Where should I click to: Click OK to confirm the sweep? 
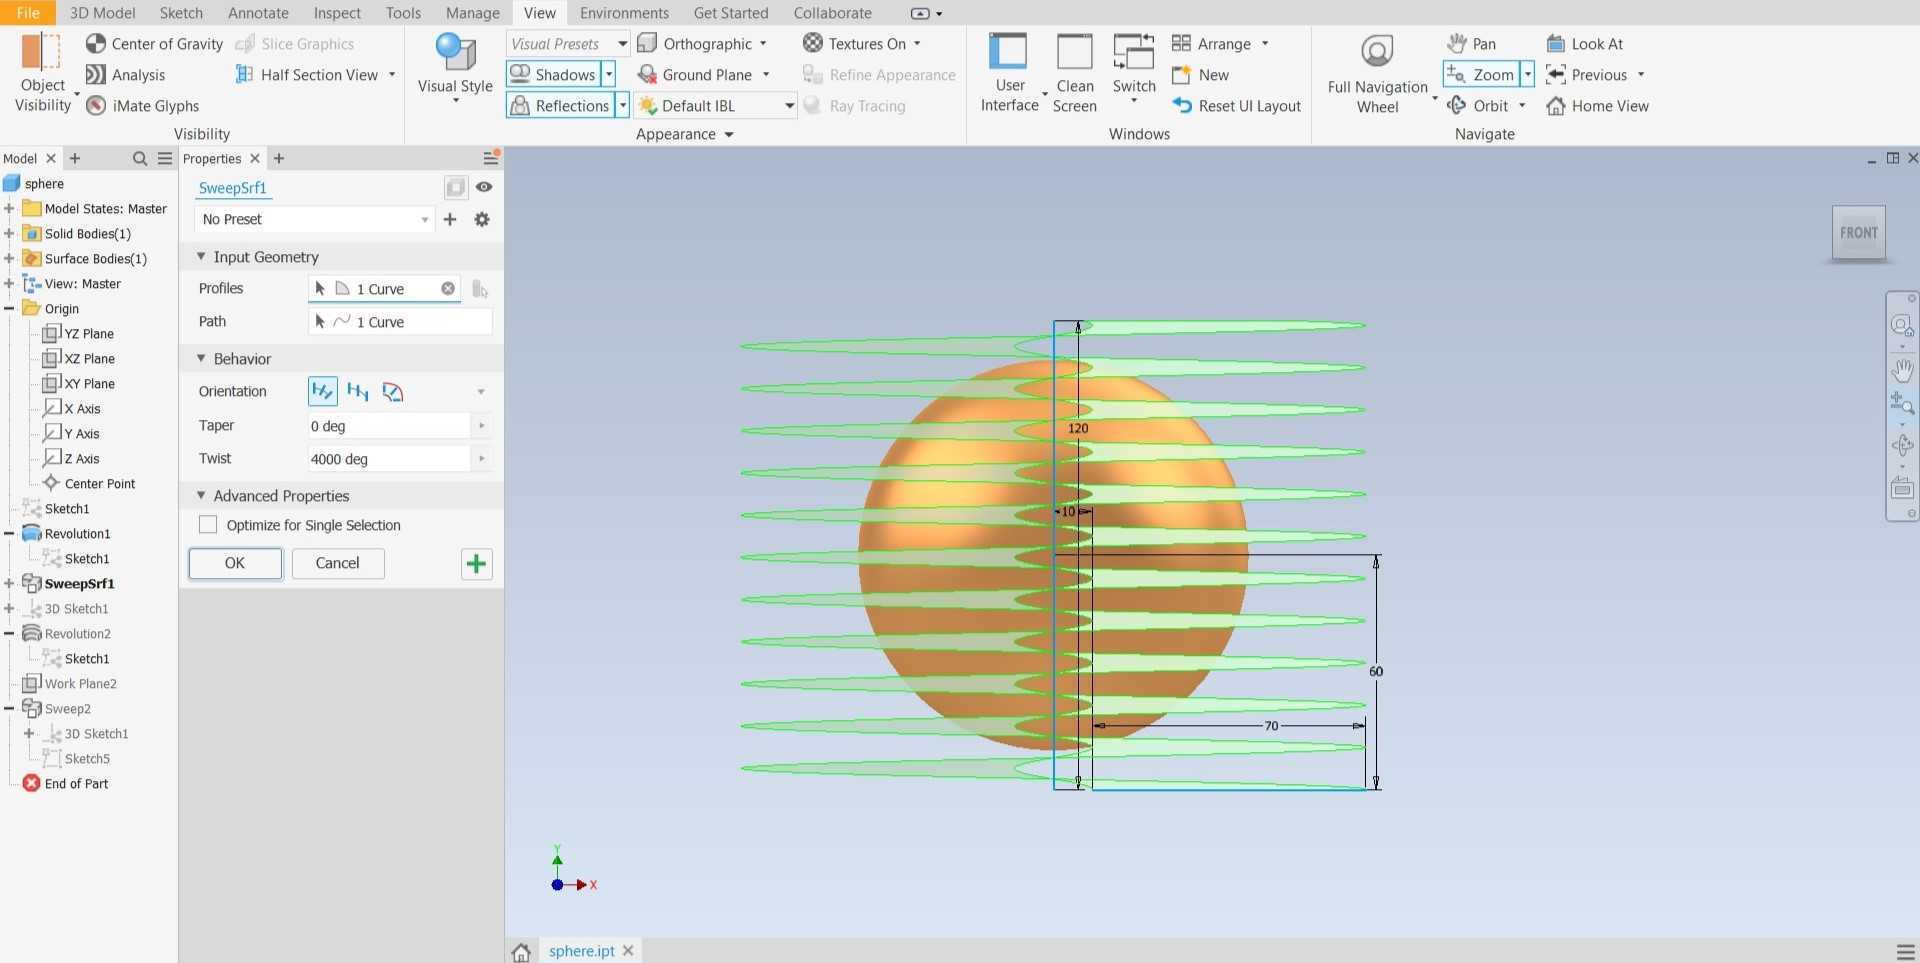(x=235, y=563)
